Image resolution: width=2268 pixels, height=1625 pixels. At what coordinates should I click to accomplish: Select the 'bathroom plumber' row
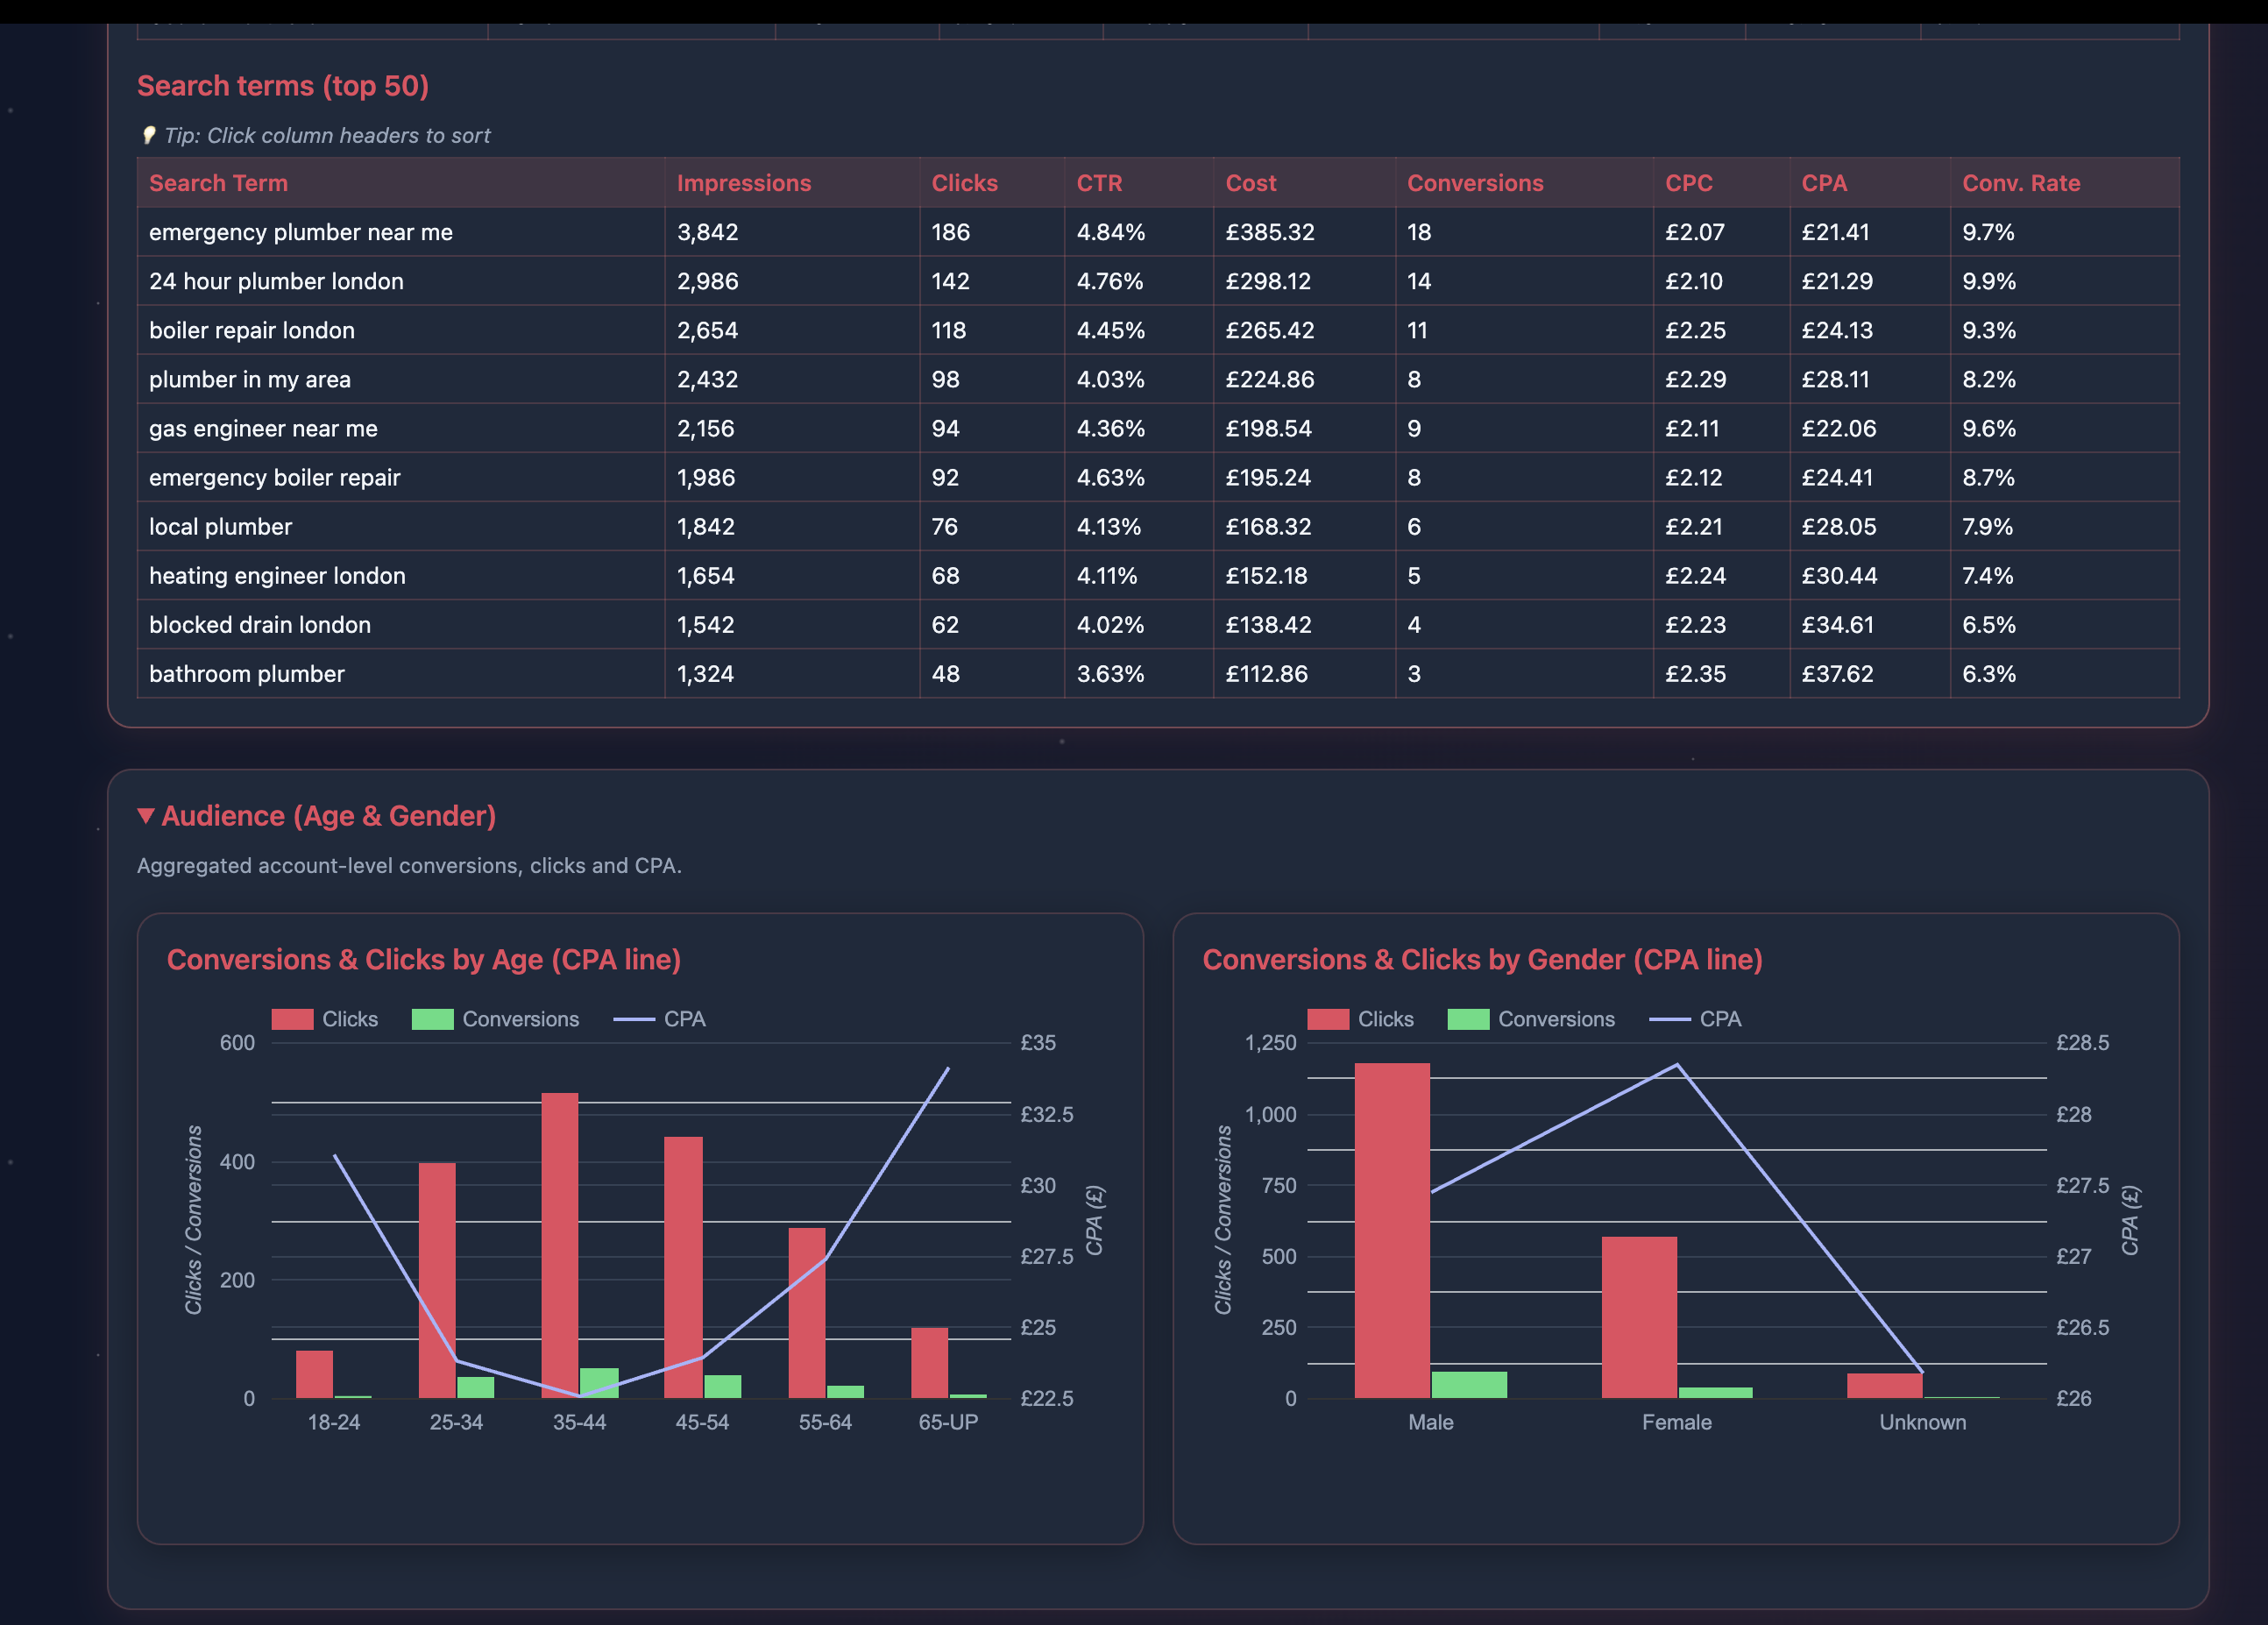400,673
